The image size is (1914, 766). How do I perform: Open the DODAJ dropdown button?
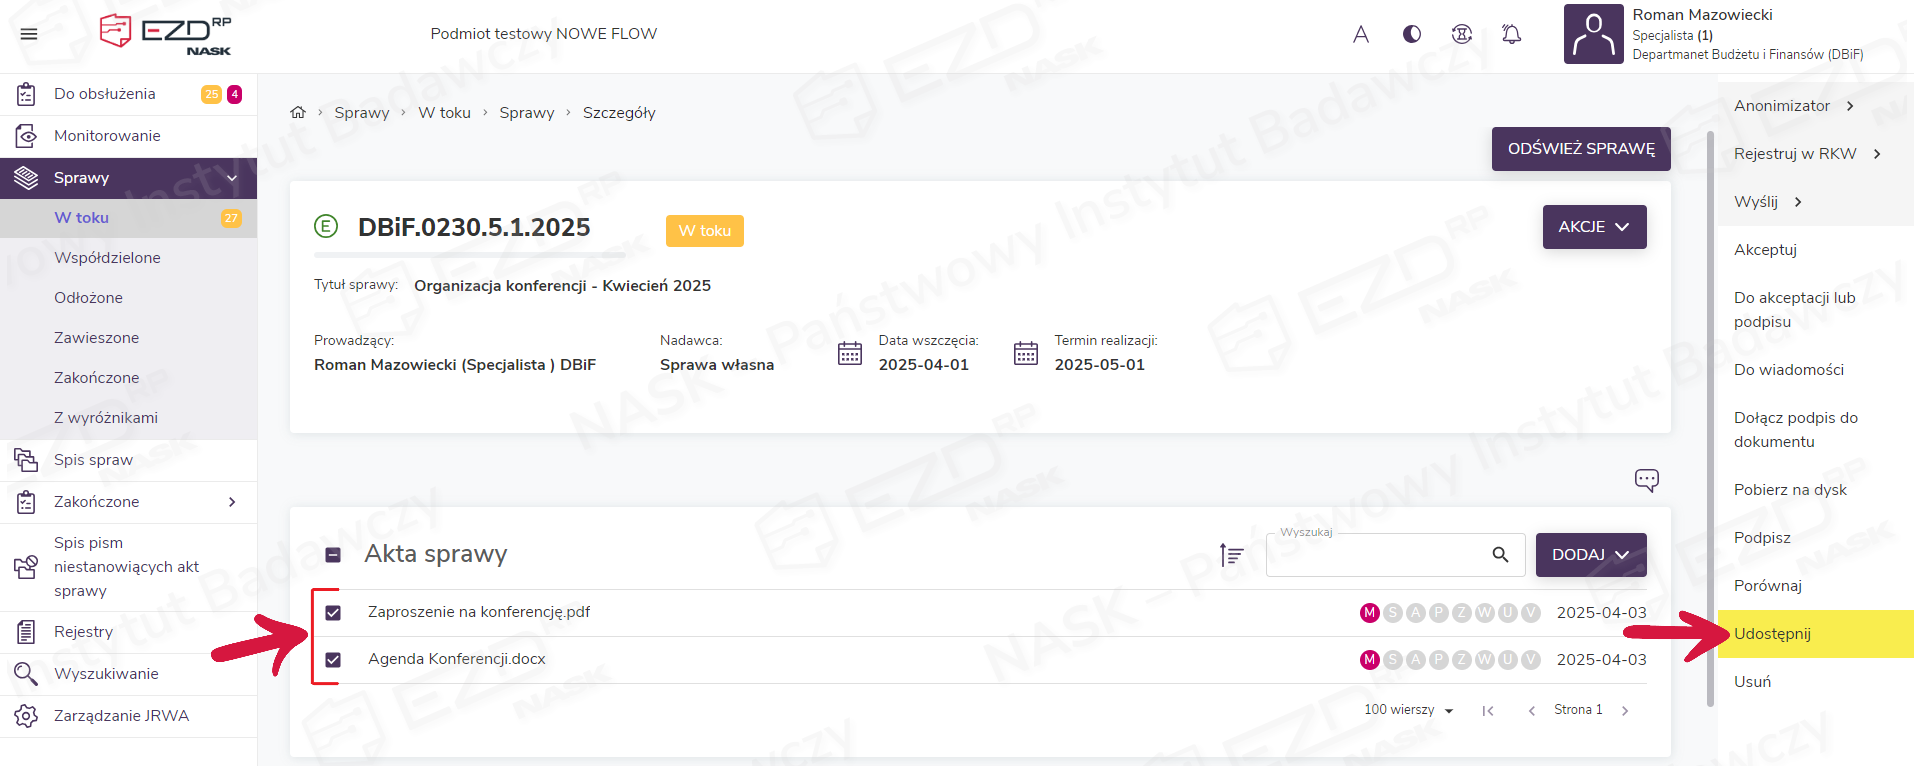click(1590, 555)
